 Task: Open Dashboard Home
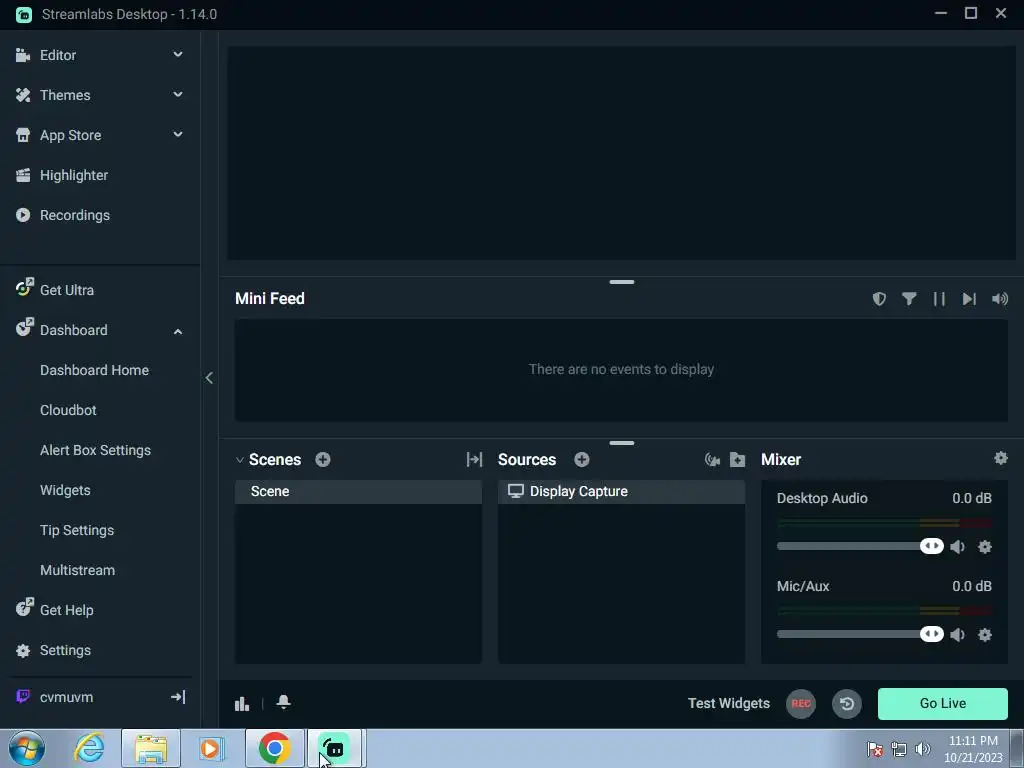click(94, 370)
